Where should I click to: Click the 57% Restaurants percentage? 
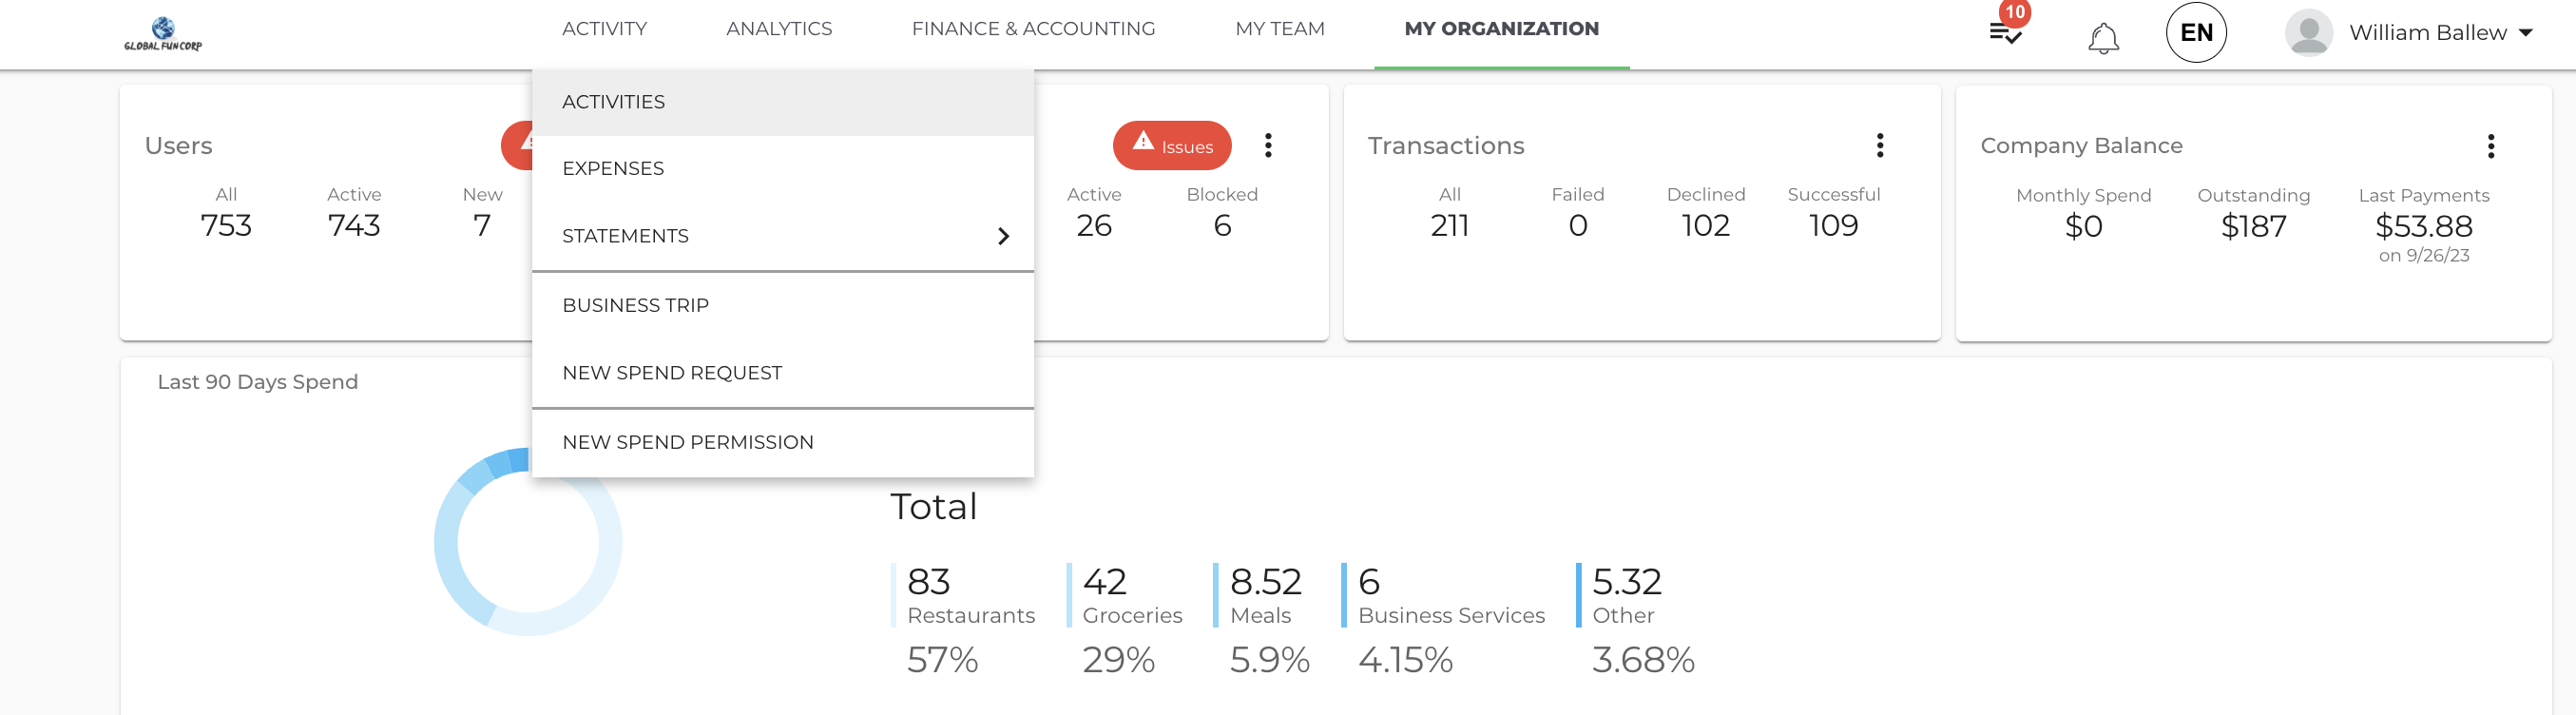click(x=941, y=660)
